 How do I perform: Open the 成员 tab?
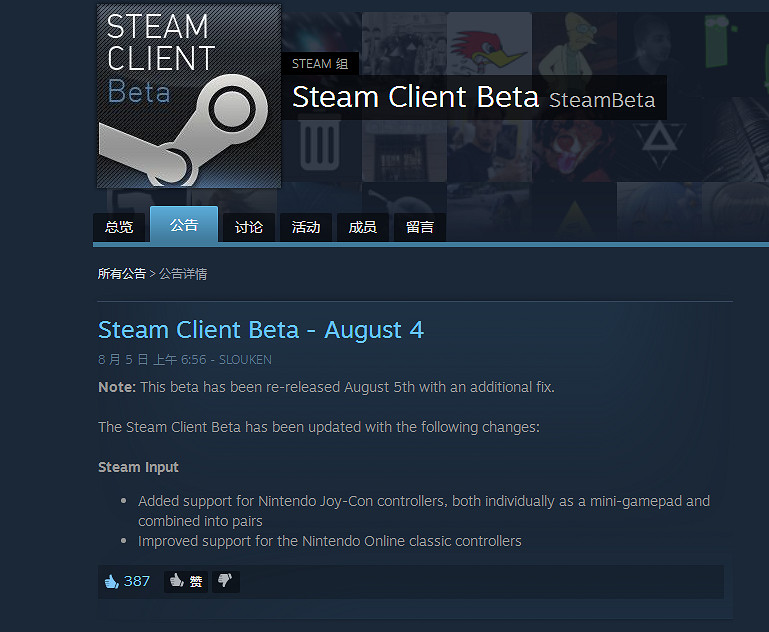(x=363, y=227)
